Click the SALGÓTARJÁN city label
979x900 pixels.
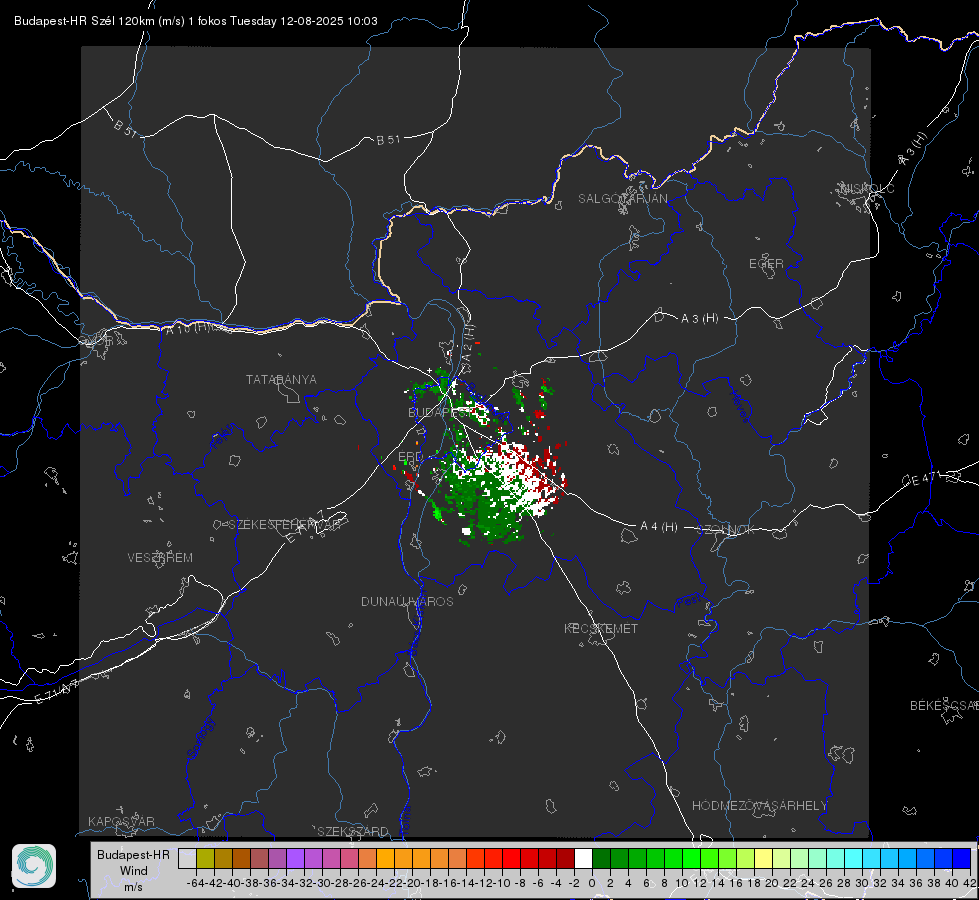click(x=622, y=199)
